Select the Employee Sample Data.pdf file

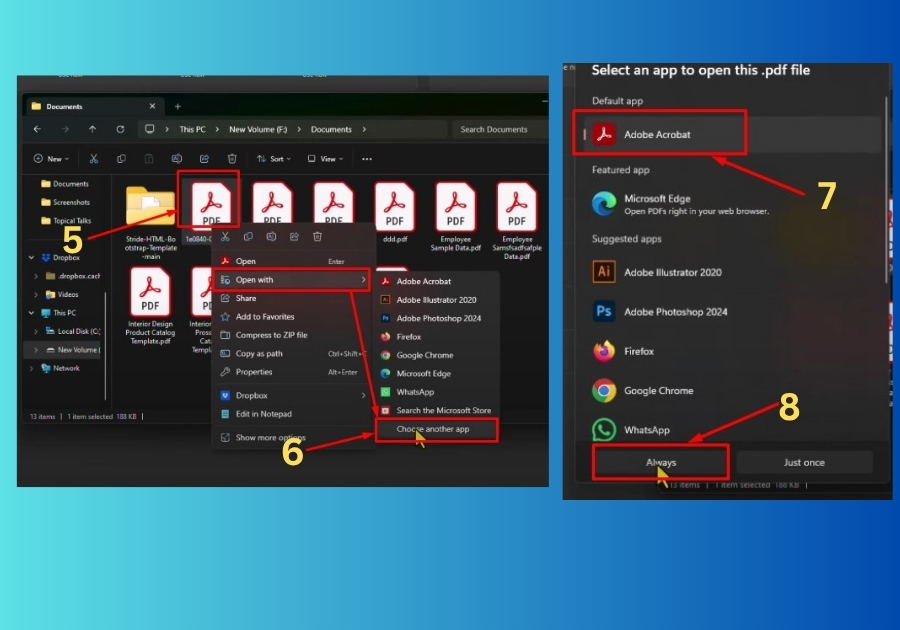456,217
